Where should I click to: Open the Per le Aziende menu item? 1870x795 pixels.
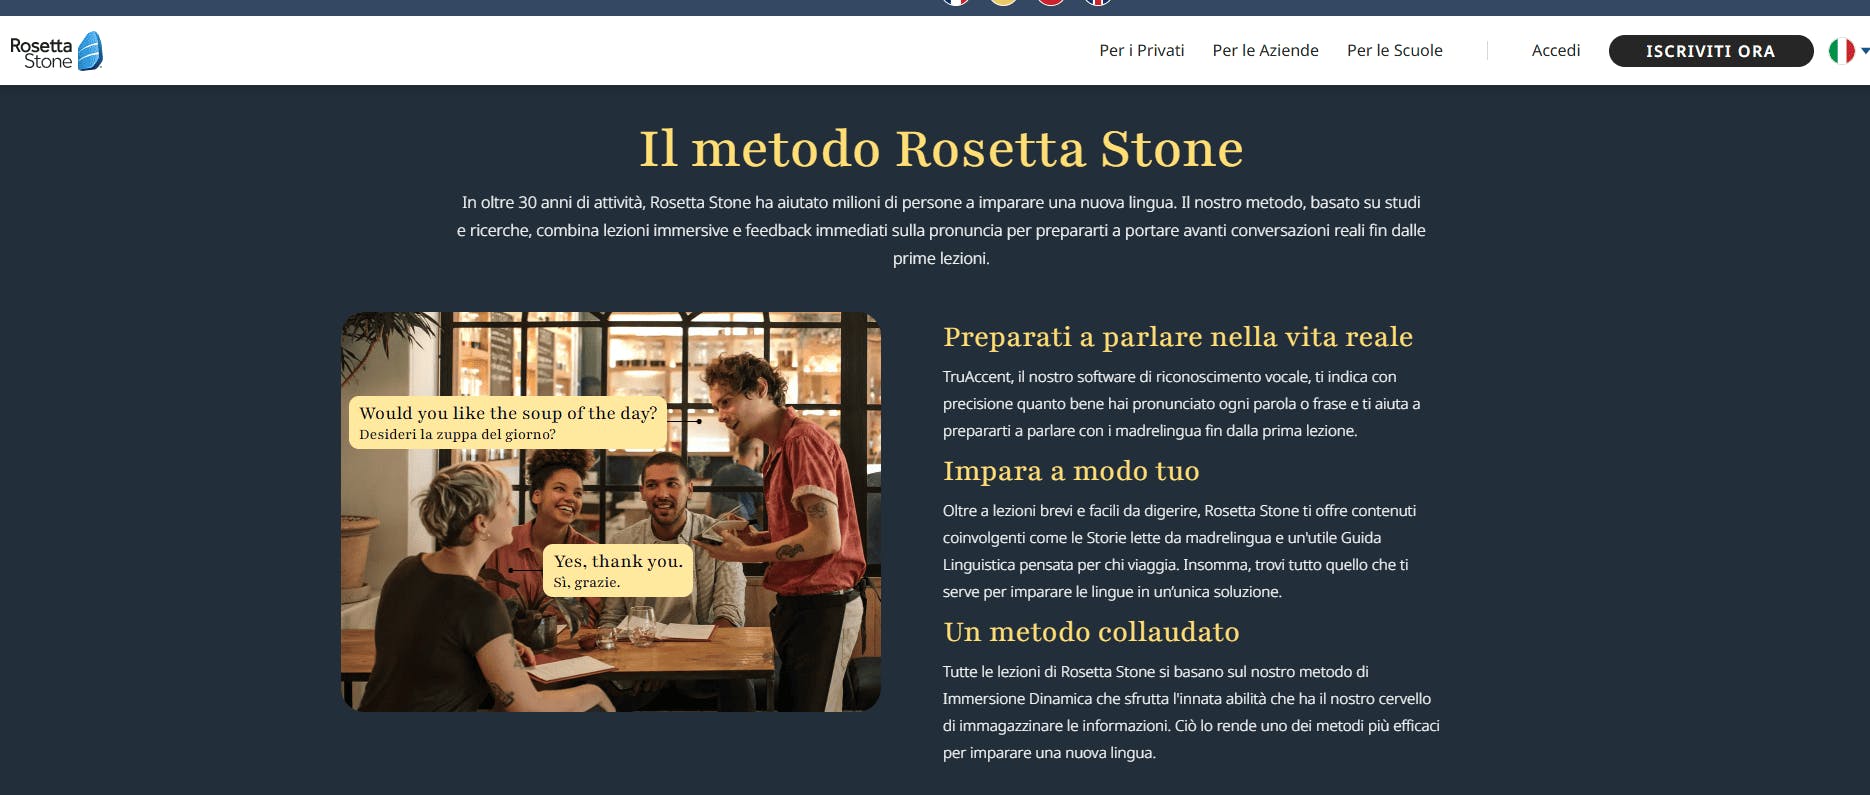pos(1265,51)
